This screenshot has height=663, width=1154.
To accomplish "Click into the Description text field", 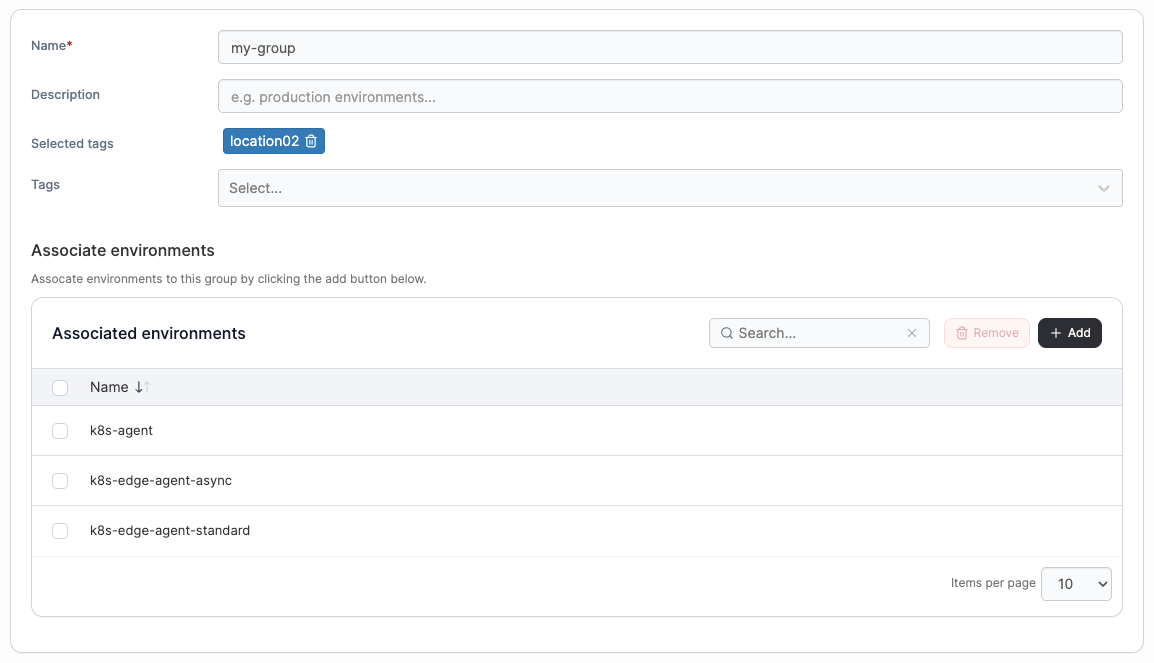I will [x=670, y=97].
